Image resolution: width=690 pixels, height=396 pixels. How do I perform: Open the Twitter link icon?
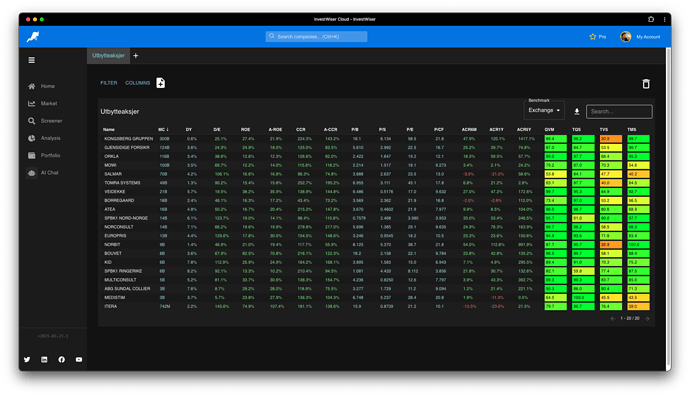[x=27, y=359]
